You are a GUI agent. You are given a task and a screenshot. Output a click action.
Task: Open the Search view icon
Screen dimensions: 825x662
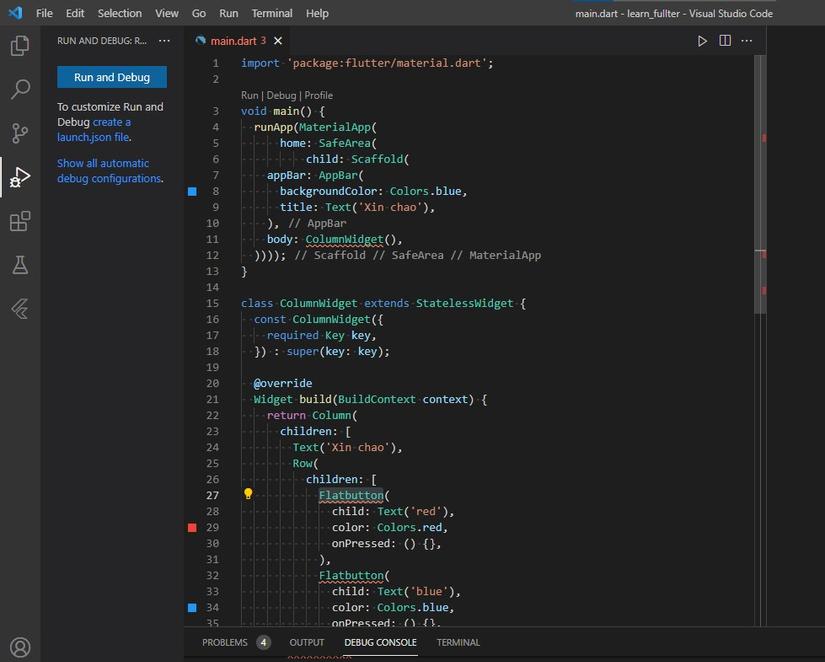point(20,90)
